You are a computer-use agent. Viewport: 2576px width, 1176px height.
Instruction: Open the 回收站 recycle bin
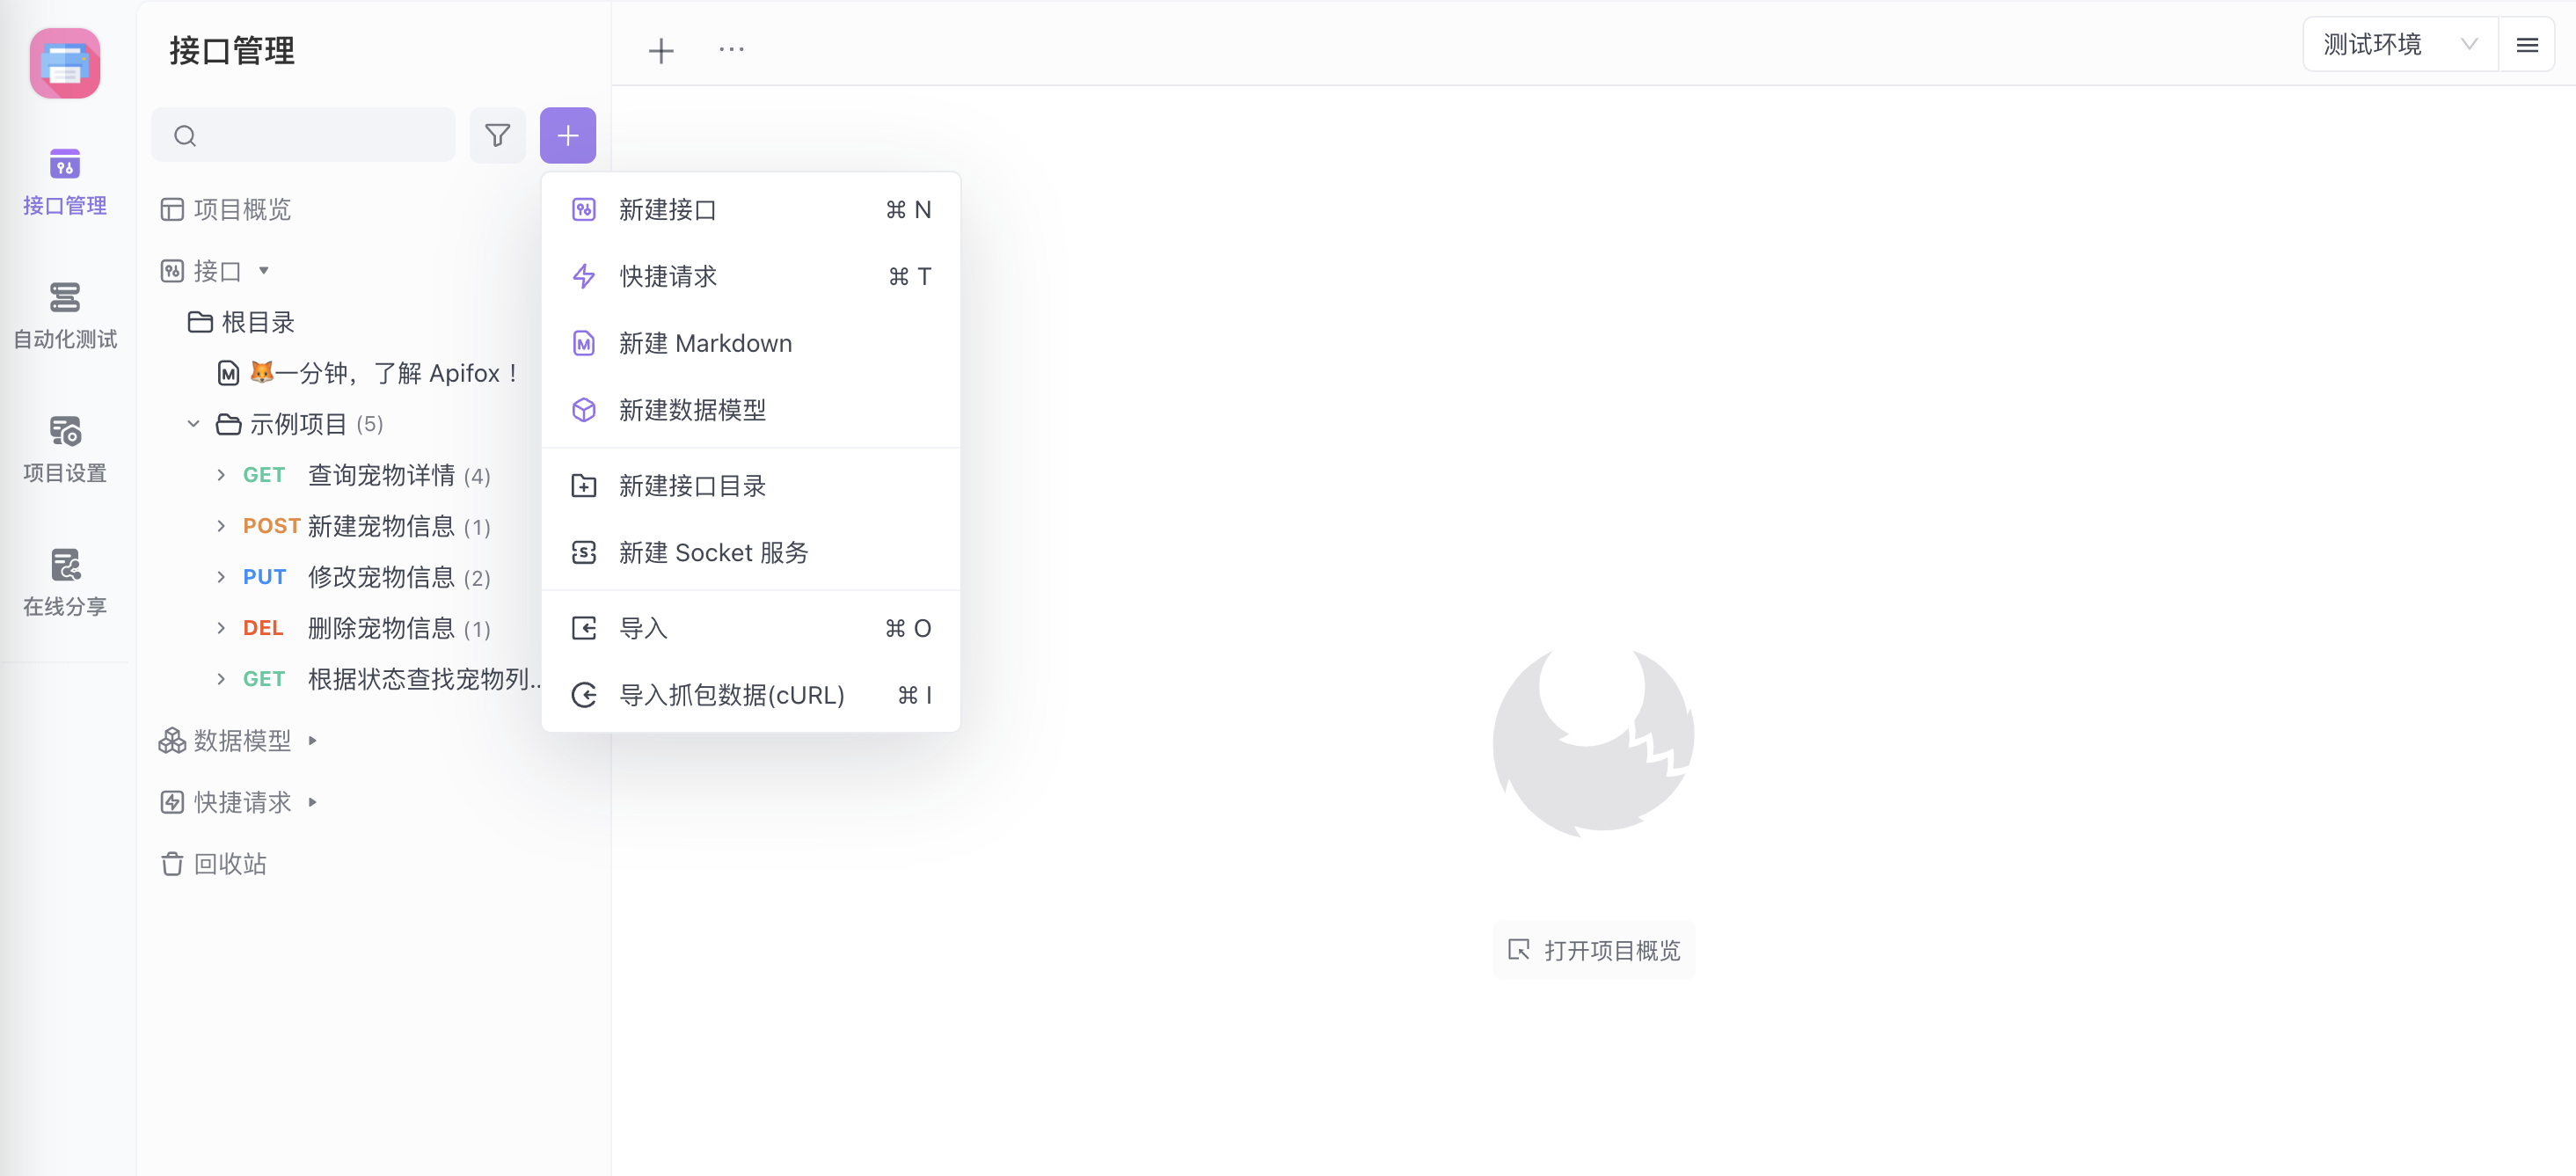[x=229, y=863]
